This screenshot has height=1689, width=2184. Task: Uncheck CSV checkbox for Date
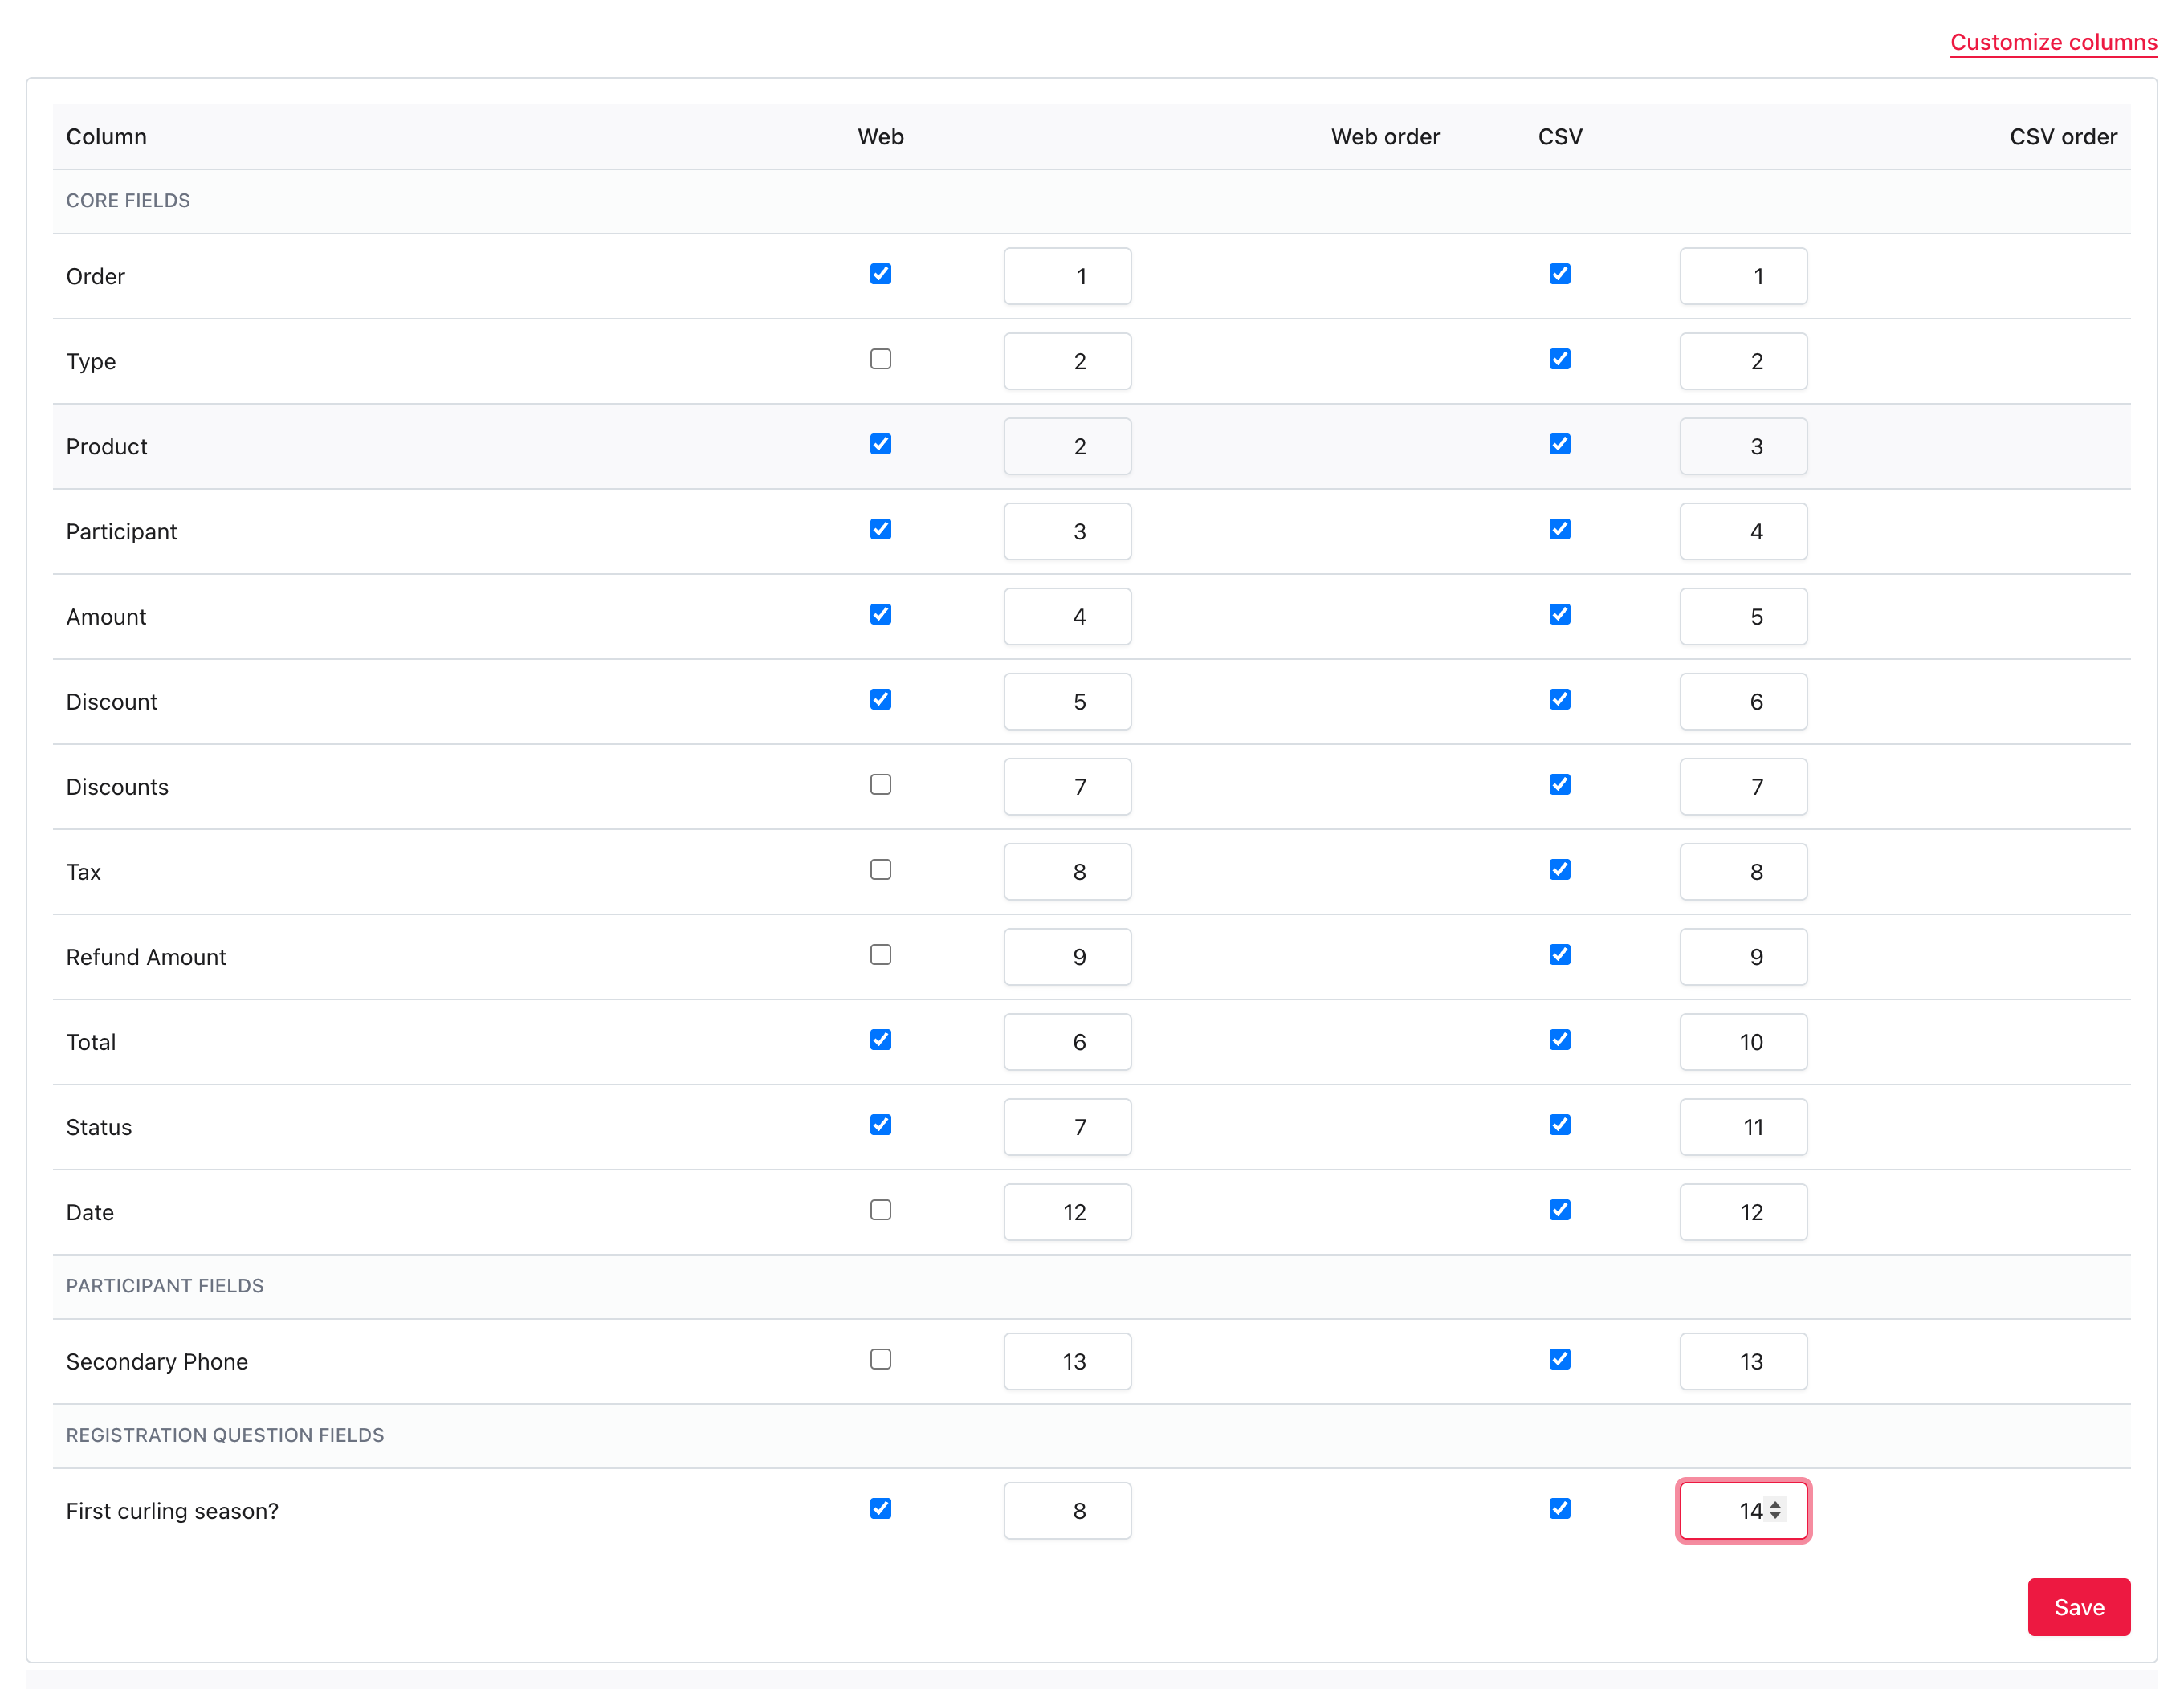point(1559,1209)
